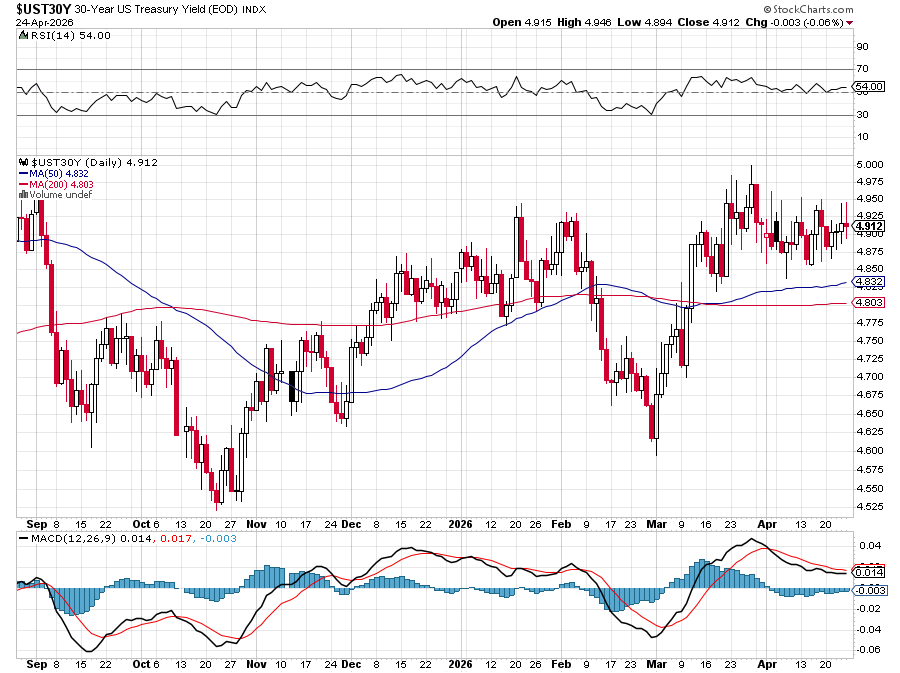
Task: Click the $UST30Y ticker symbol title
Action: point(36,8)
